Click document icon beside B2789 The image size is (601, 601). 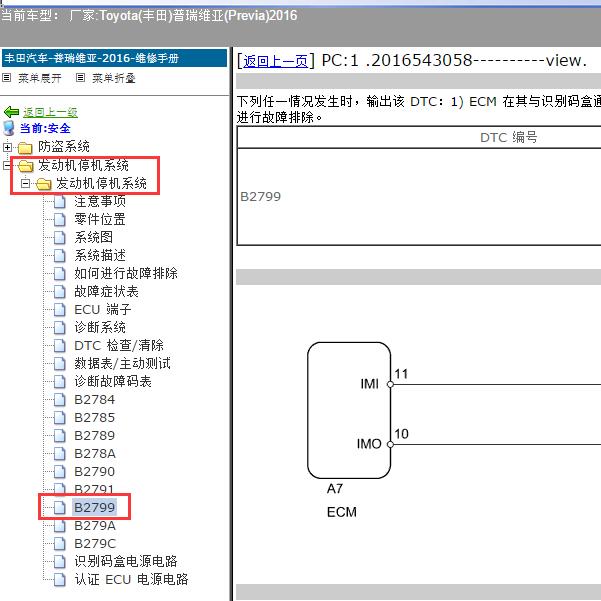pos(59,435)
